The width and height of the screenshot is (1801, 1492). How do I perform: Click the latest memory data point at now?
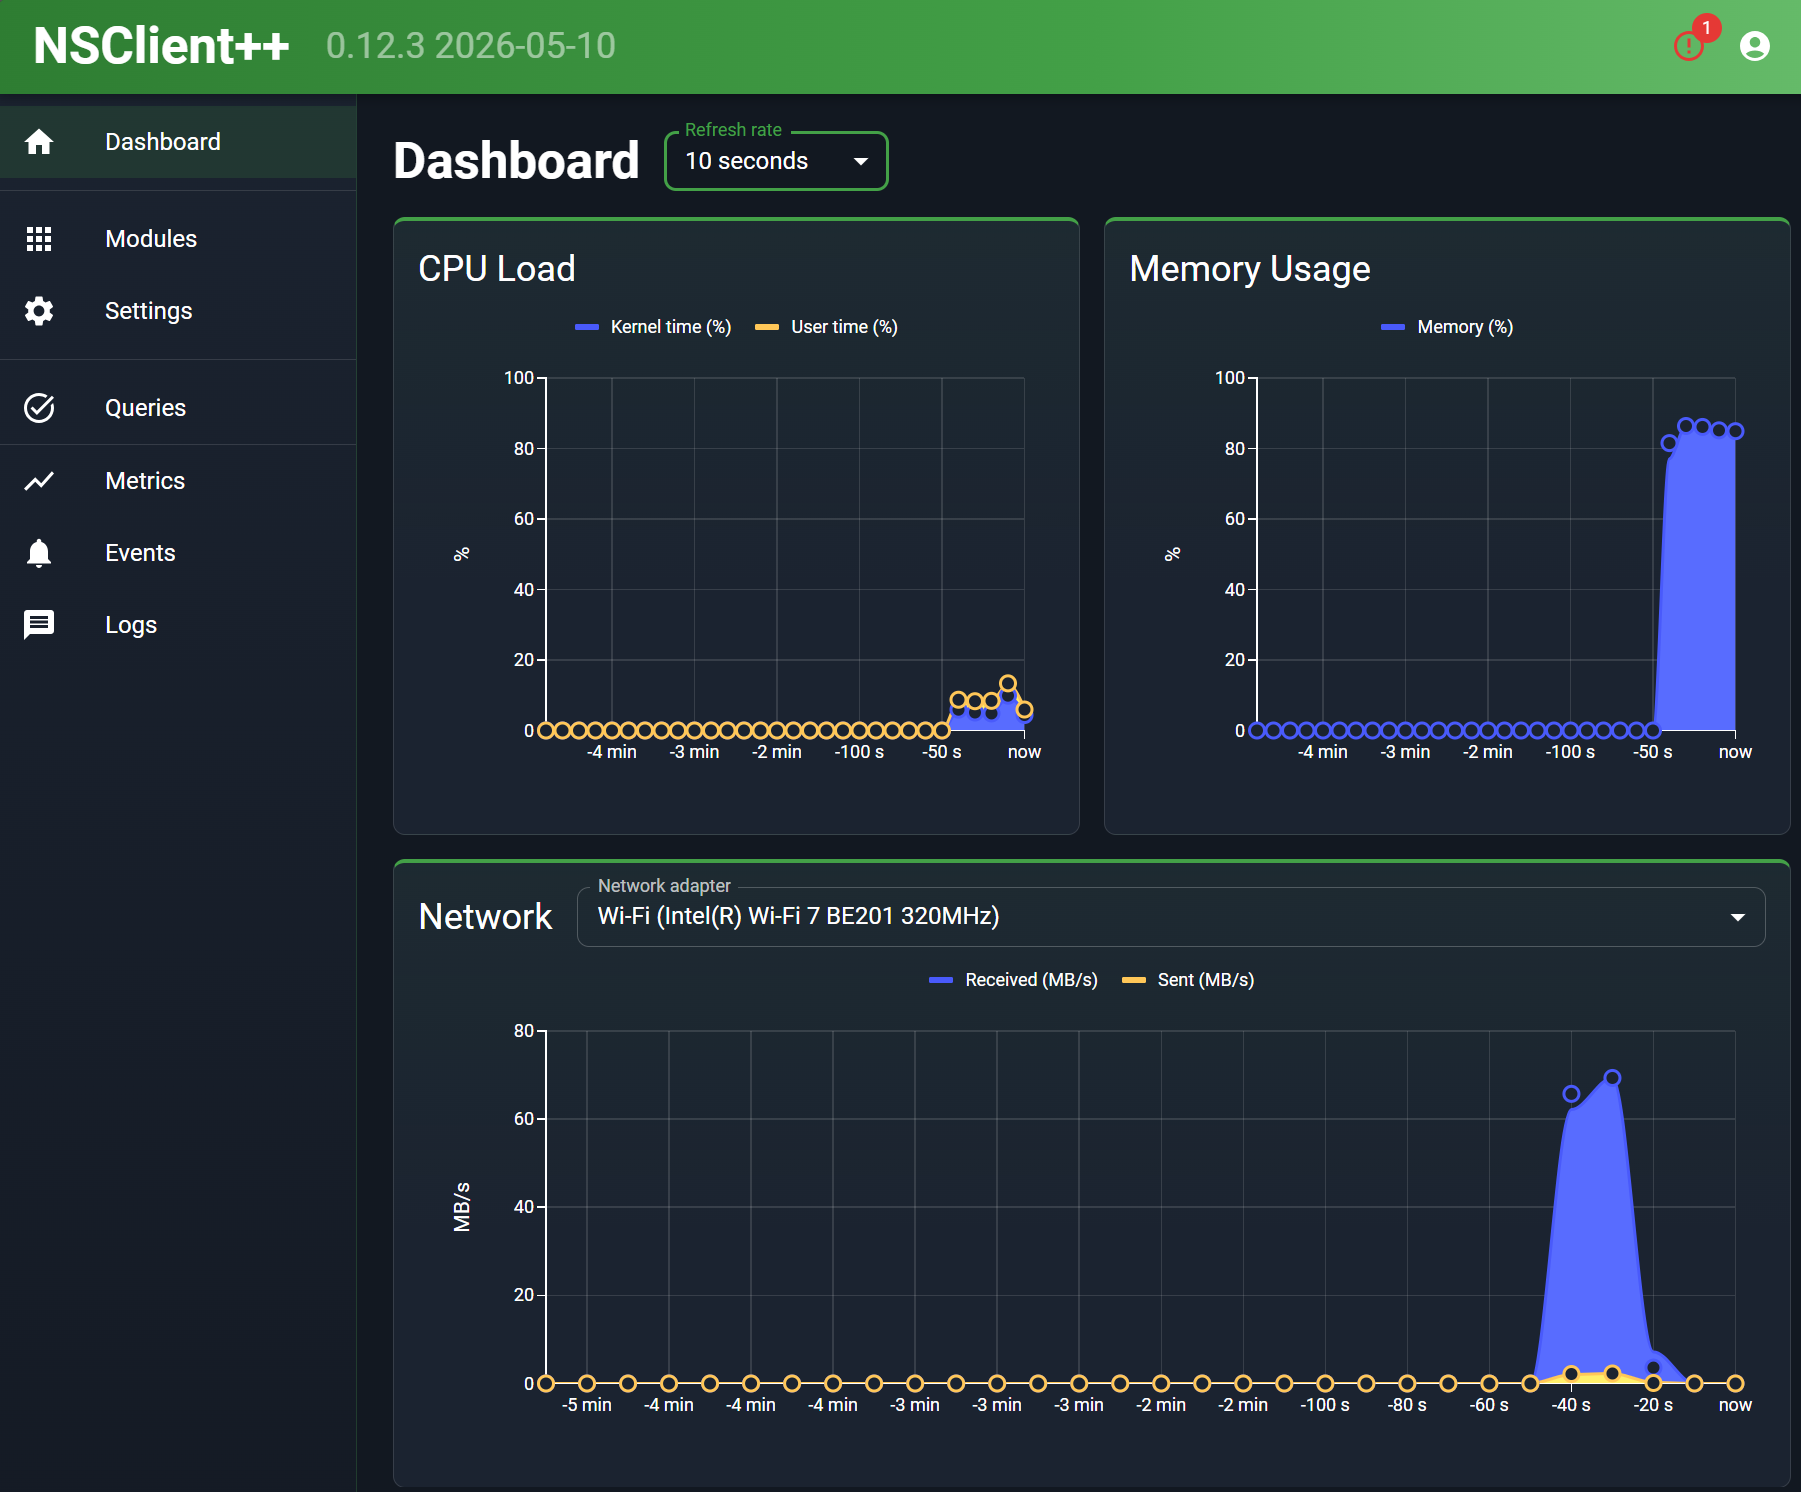click(x=1735, y=431)
